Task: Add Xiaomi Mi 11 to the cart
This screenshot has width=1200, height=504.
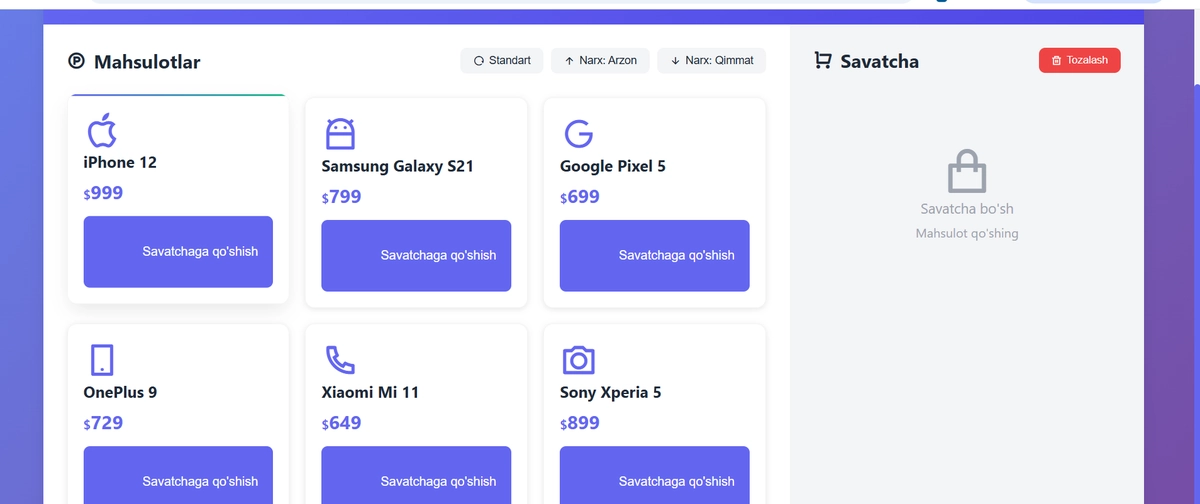Action: tap(416, 475)
